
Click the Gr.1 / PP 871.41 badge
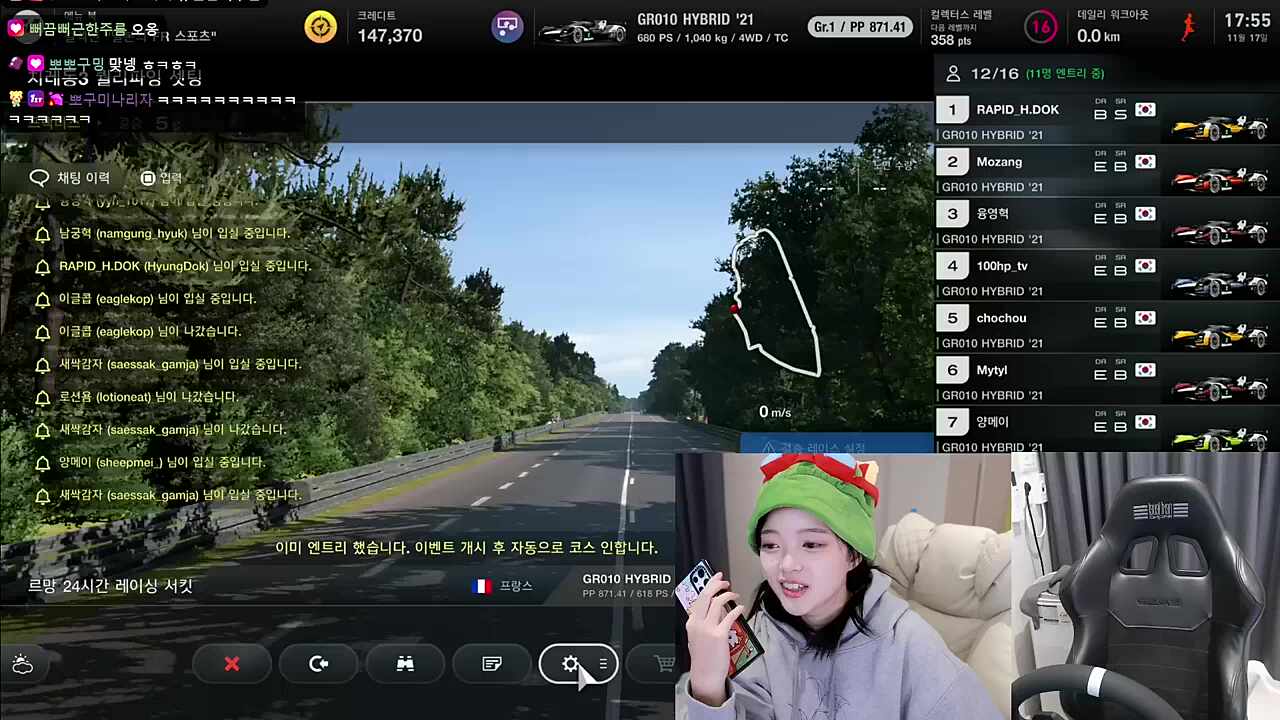point(859,27)
